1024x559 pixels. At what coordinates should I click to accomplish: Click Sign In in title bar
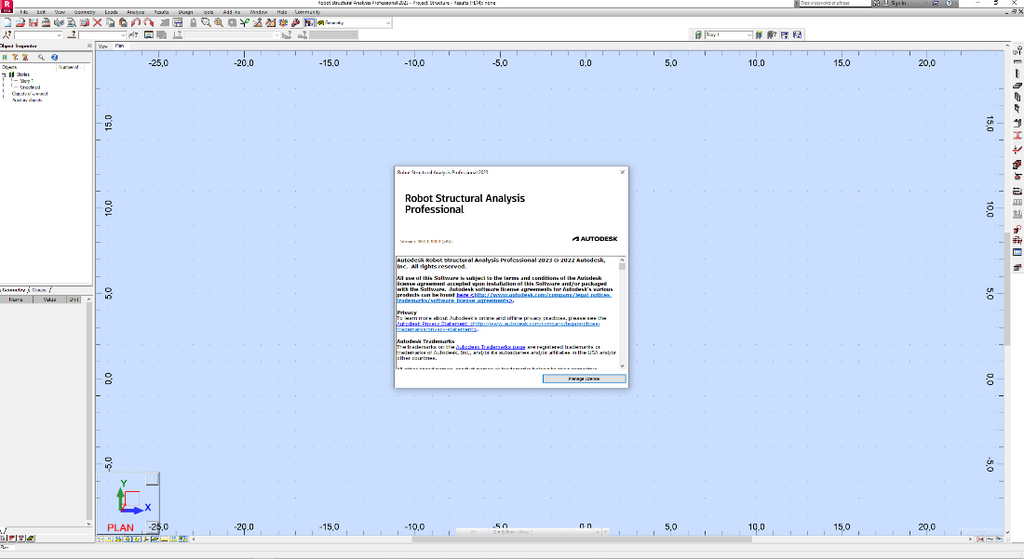coord(899,3)
